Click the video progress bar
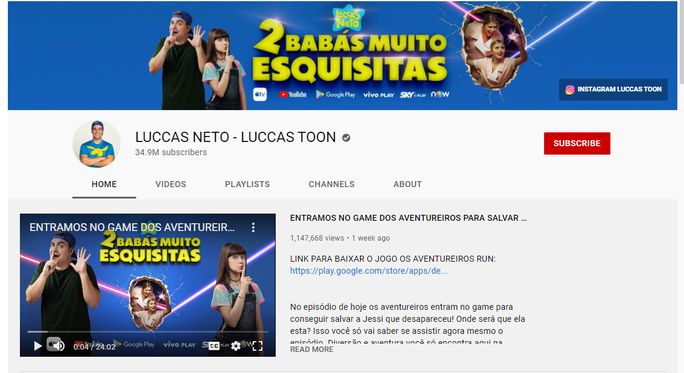 click(148, 332)
